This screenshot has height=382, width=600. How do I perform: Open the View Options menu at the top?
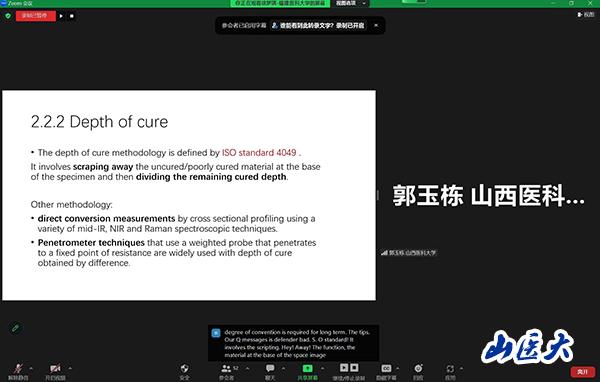click(351, 3)
